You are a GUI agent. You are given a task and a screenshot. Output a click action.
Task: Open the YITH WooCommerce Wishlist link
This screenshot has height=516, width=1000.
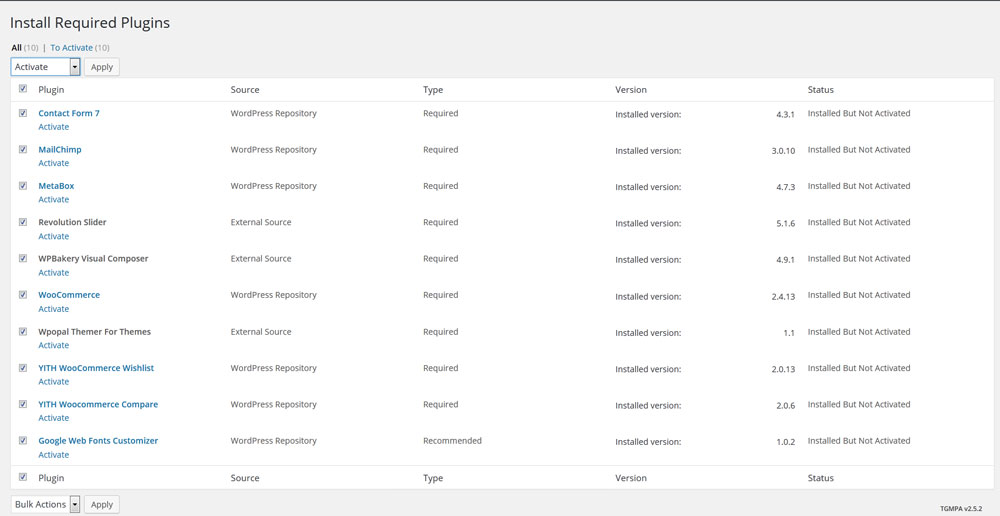[96, 368]
